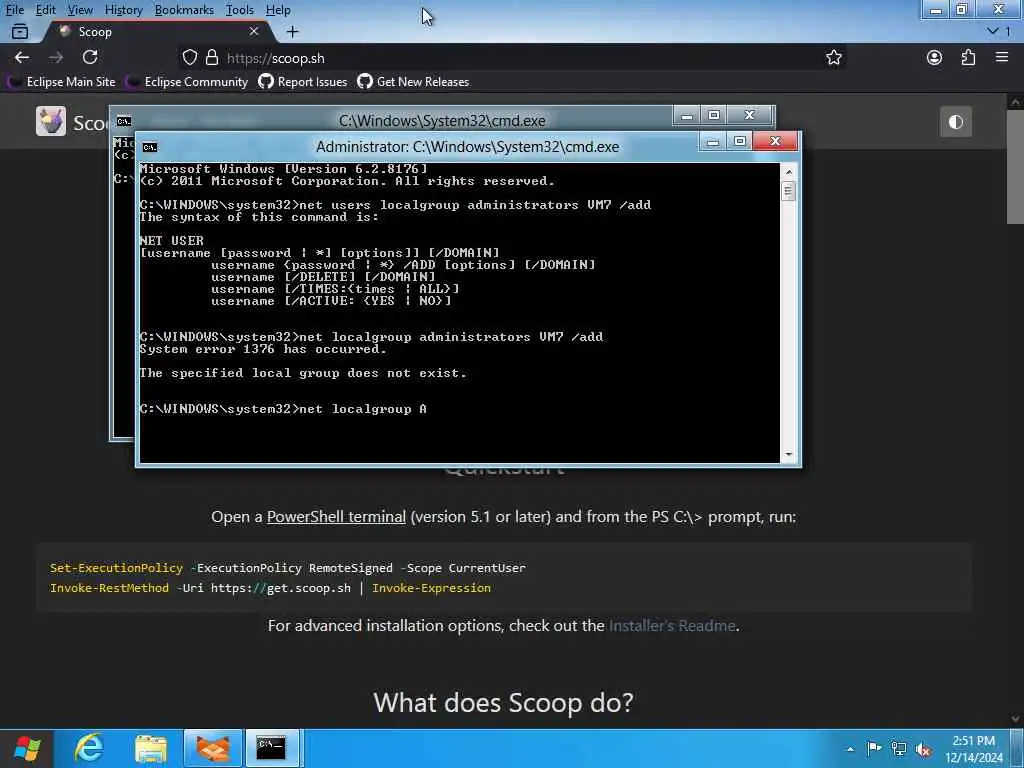The image size is (1024, 768).
Task: Open the browser hamburger menu
Action: tap(1002, 57)
